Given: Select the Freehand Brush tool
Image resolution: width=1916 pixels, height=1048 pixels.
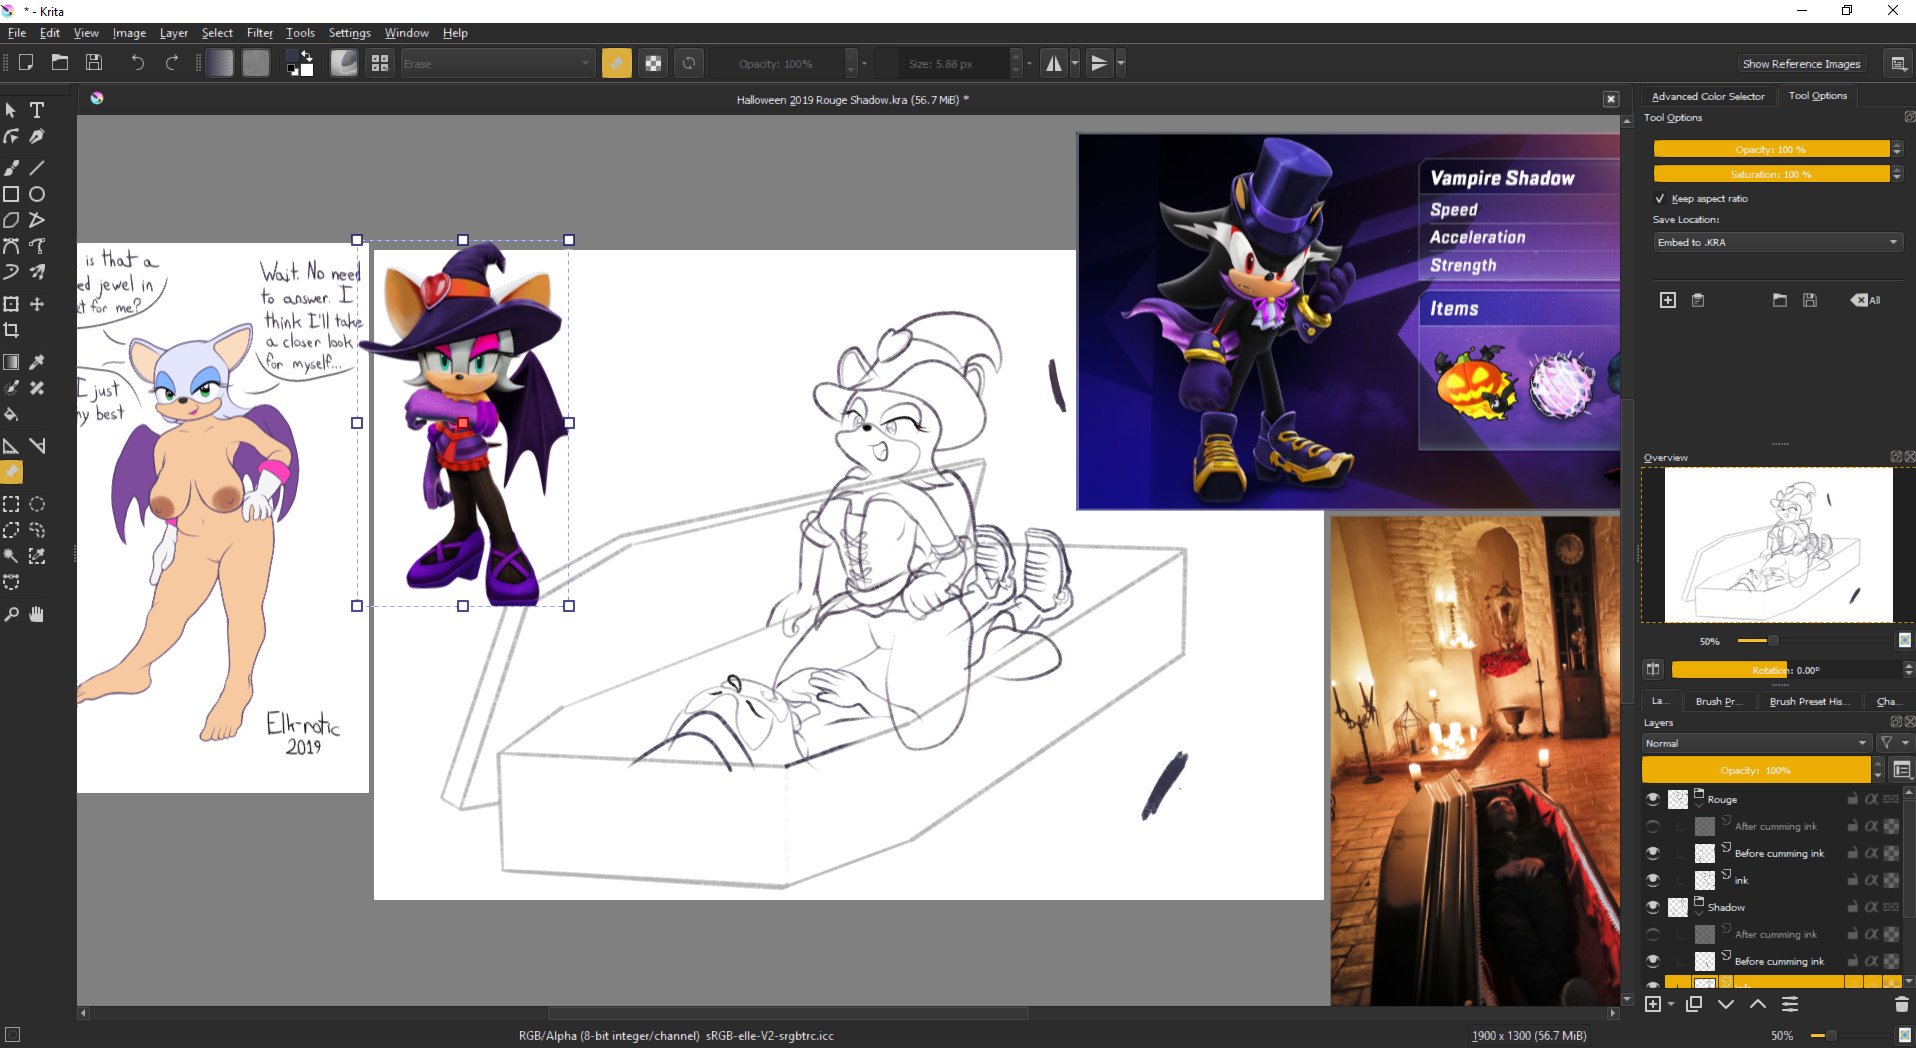Looking at the screenshot, I should [x=11, y=168].
